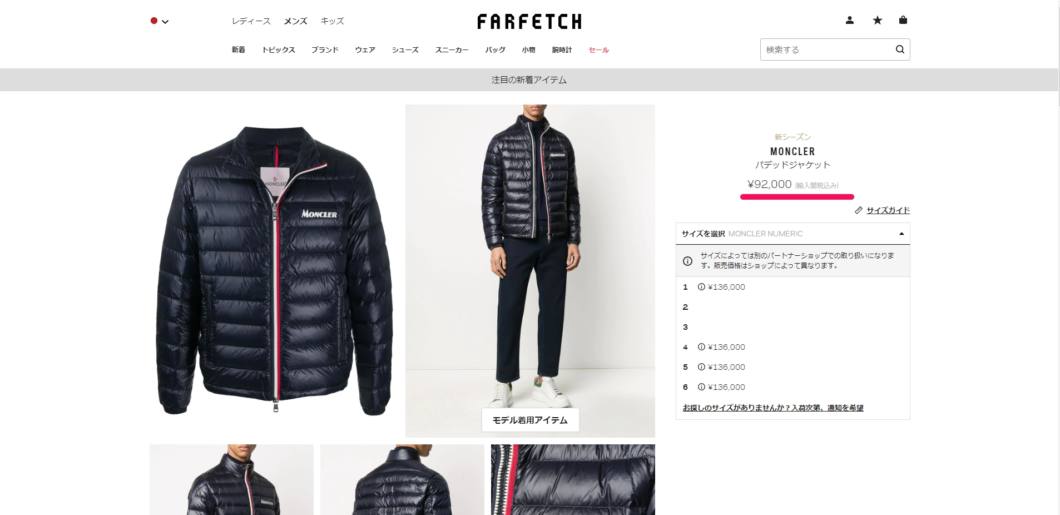Click the search magnifier icon

click(900, 49)
